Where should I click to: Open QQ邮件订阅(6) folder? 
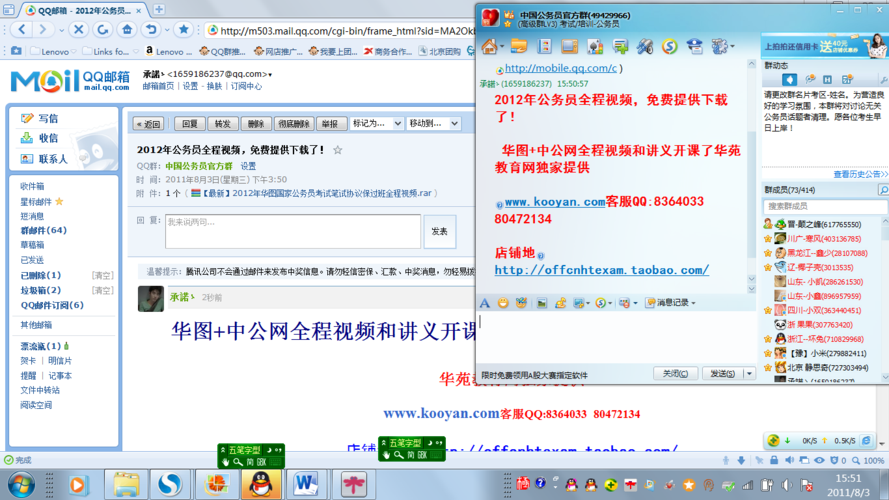coord(52,305)
